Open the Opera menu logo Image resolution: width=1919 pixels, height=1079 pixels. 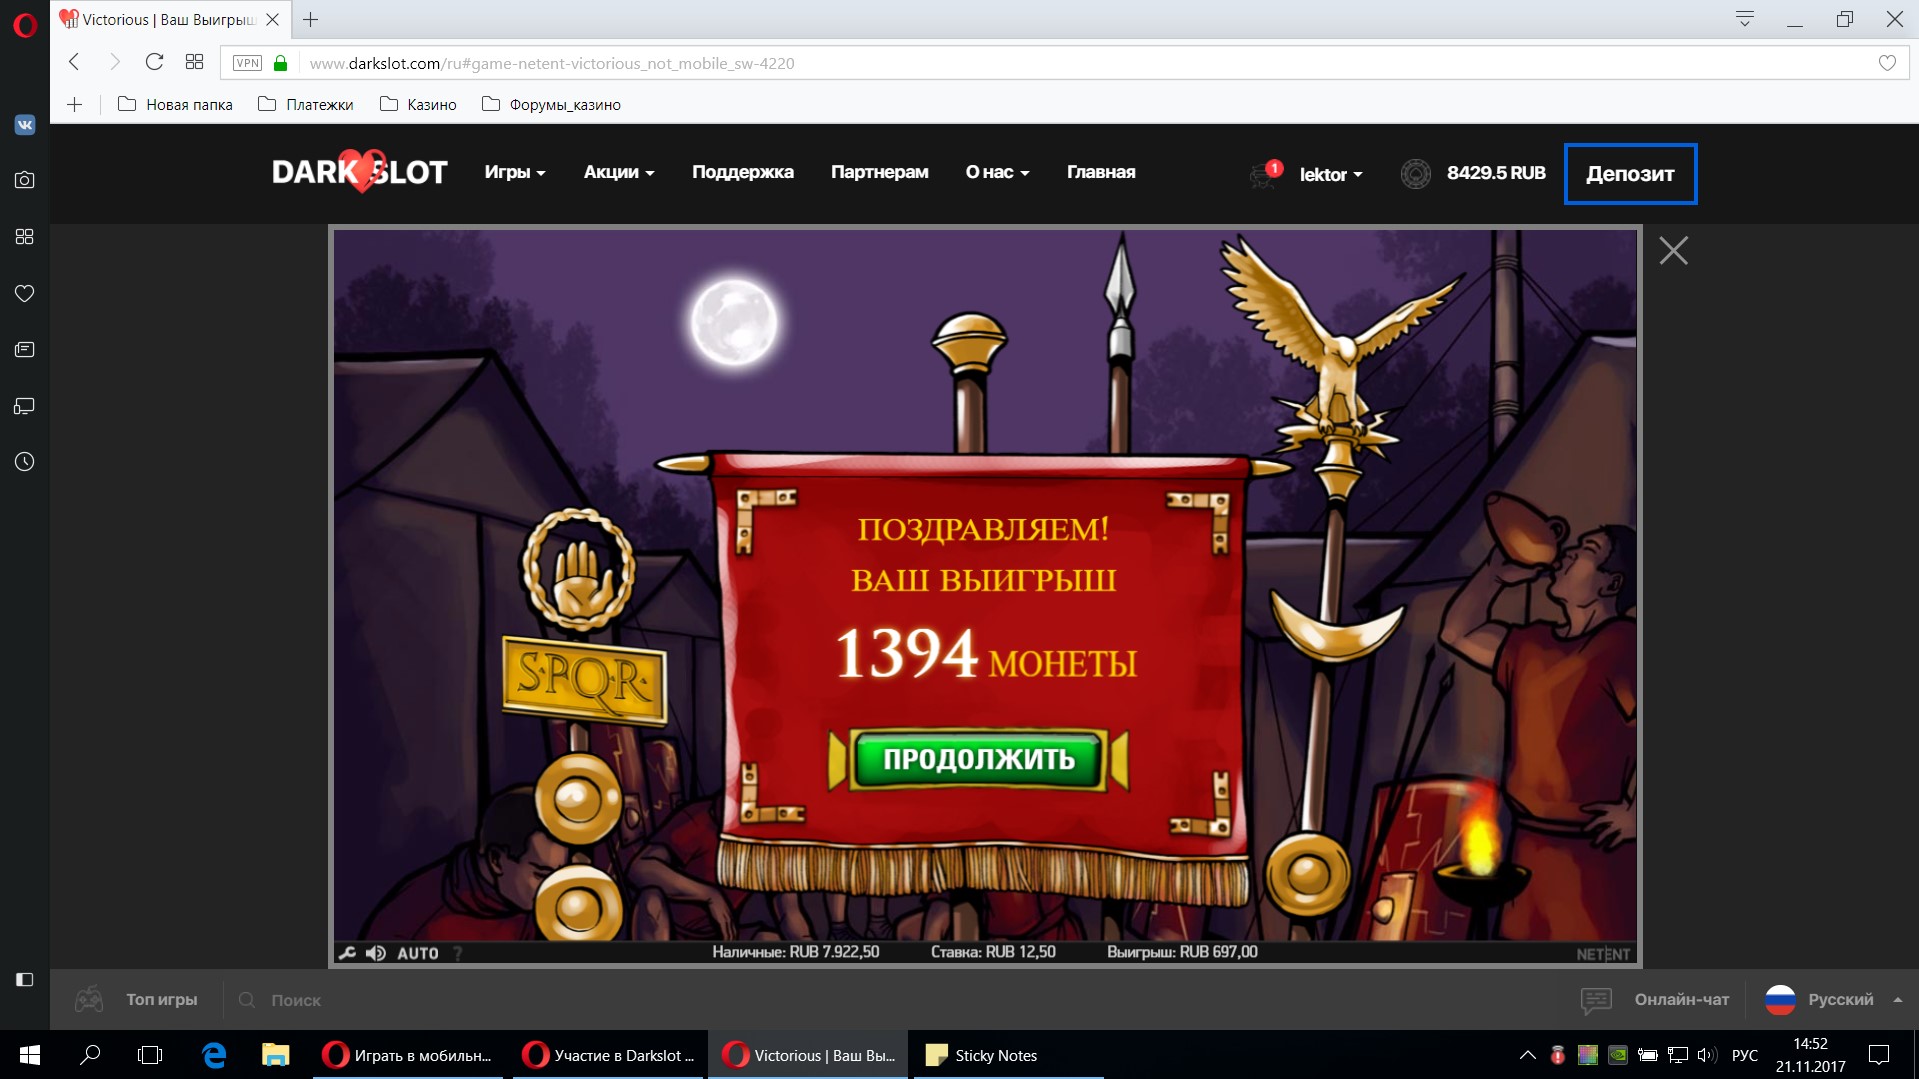(25, 24)
